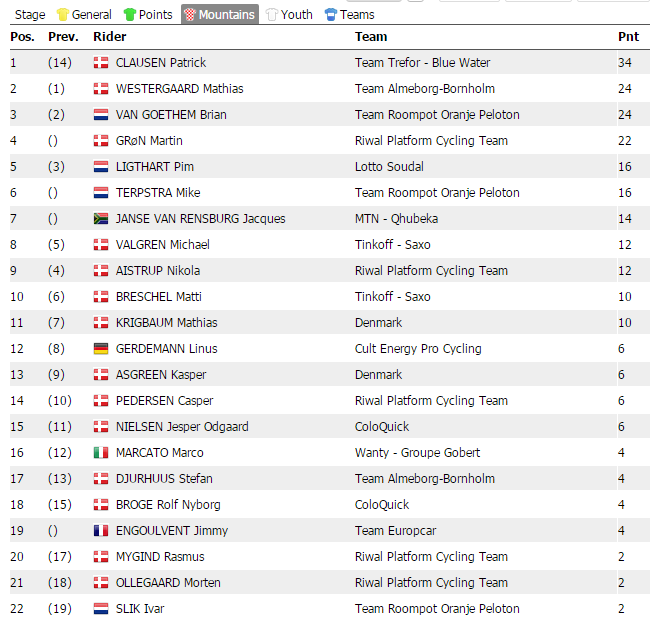Click South African flag by JANSE VAN RENSBURG
This screenshot has height=641, width=658.
coord(101,219)
